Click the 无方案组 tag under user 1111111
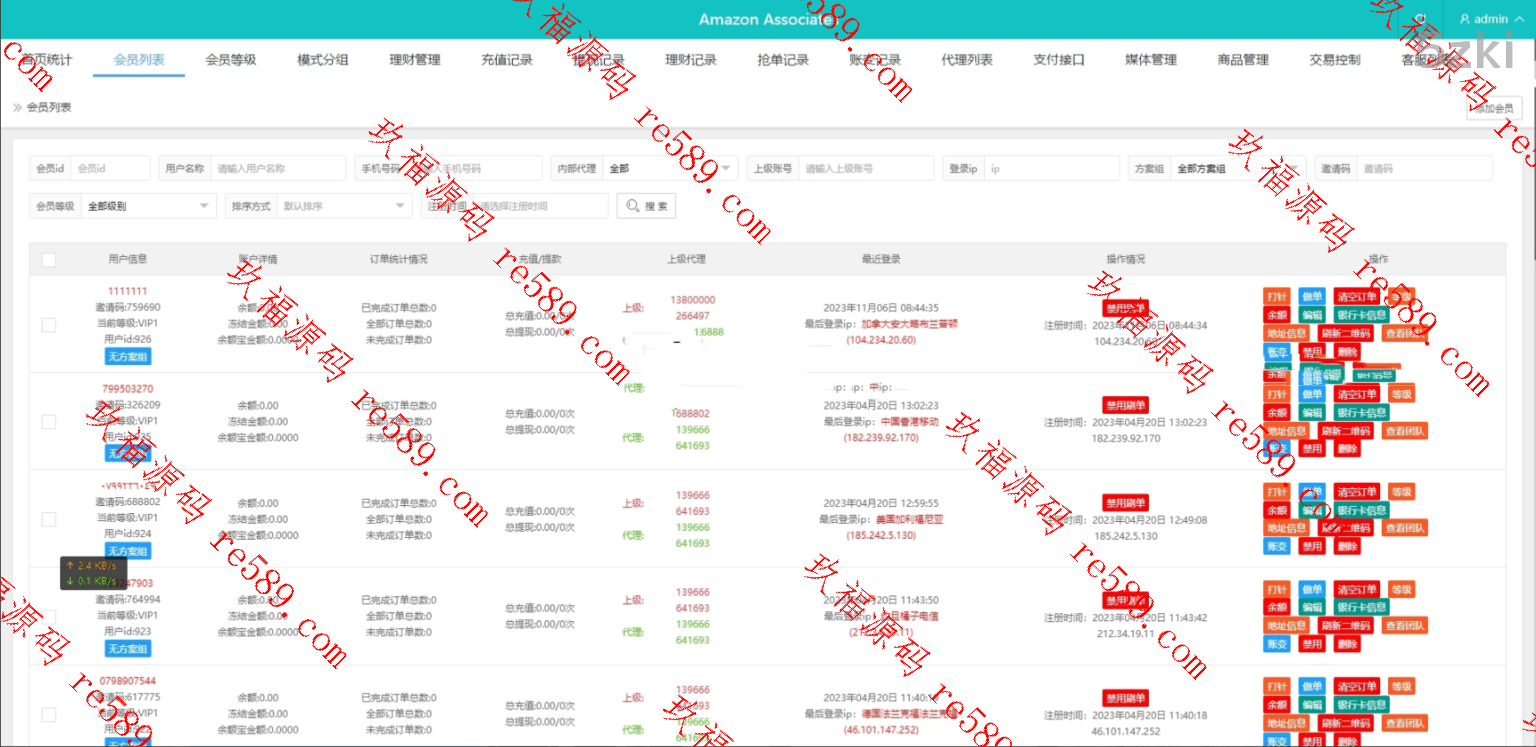 [128, 356]
